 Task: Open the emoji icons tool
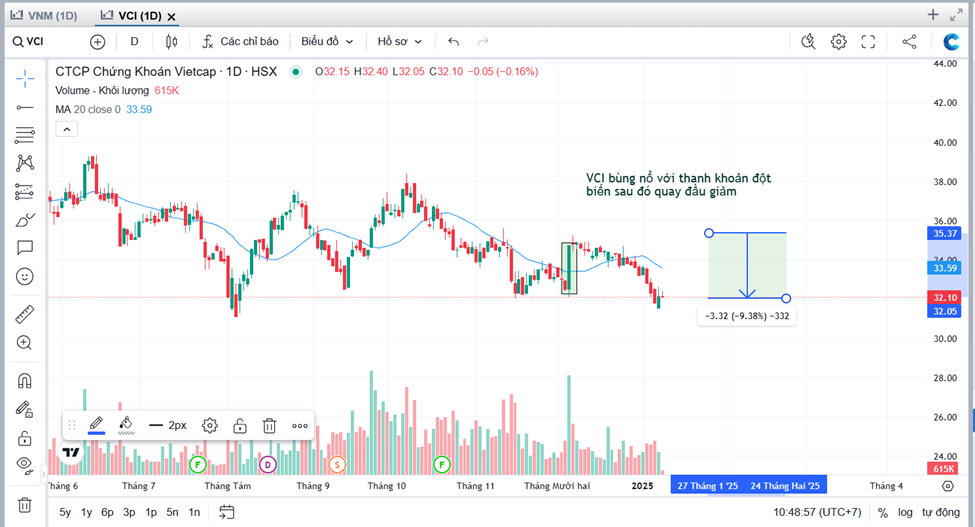coord(25,277)
